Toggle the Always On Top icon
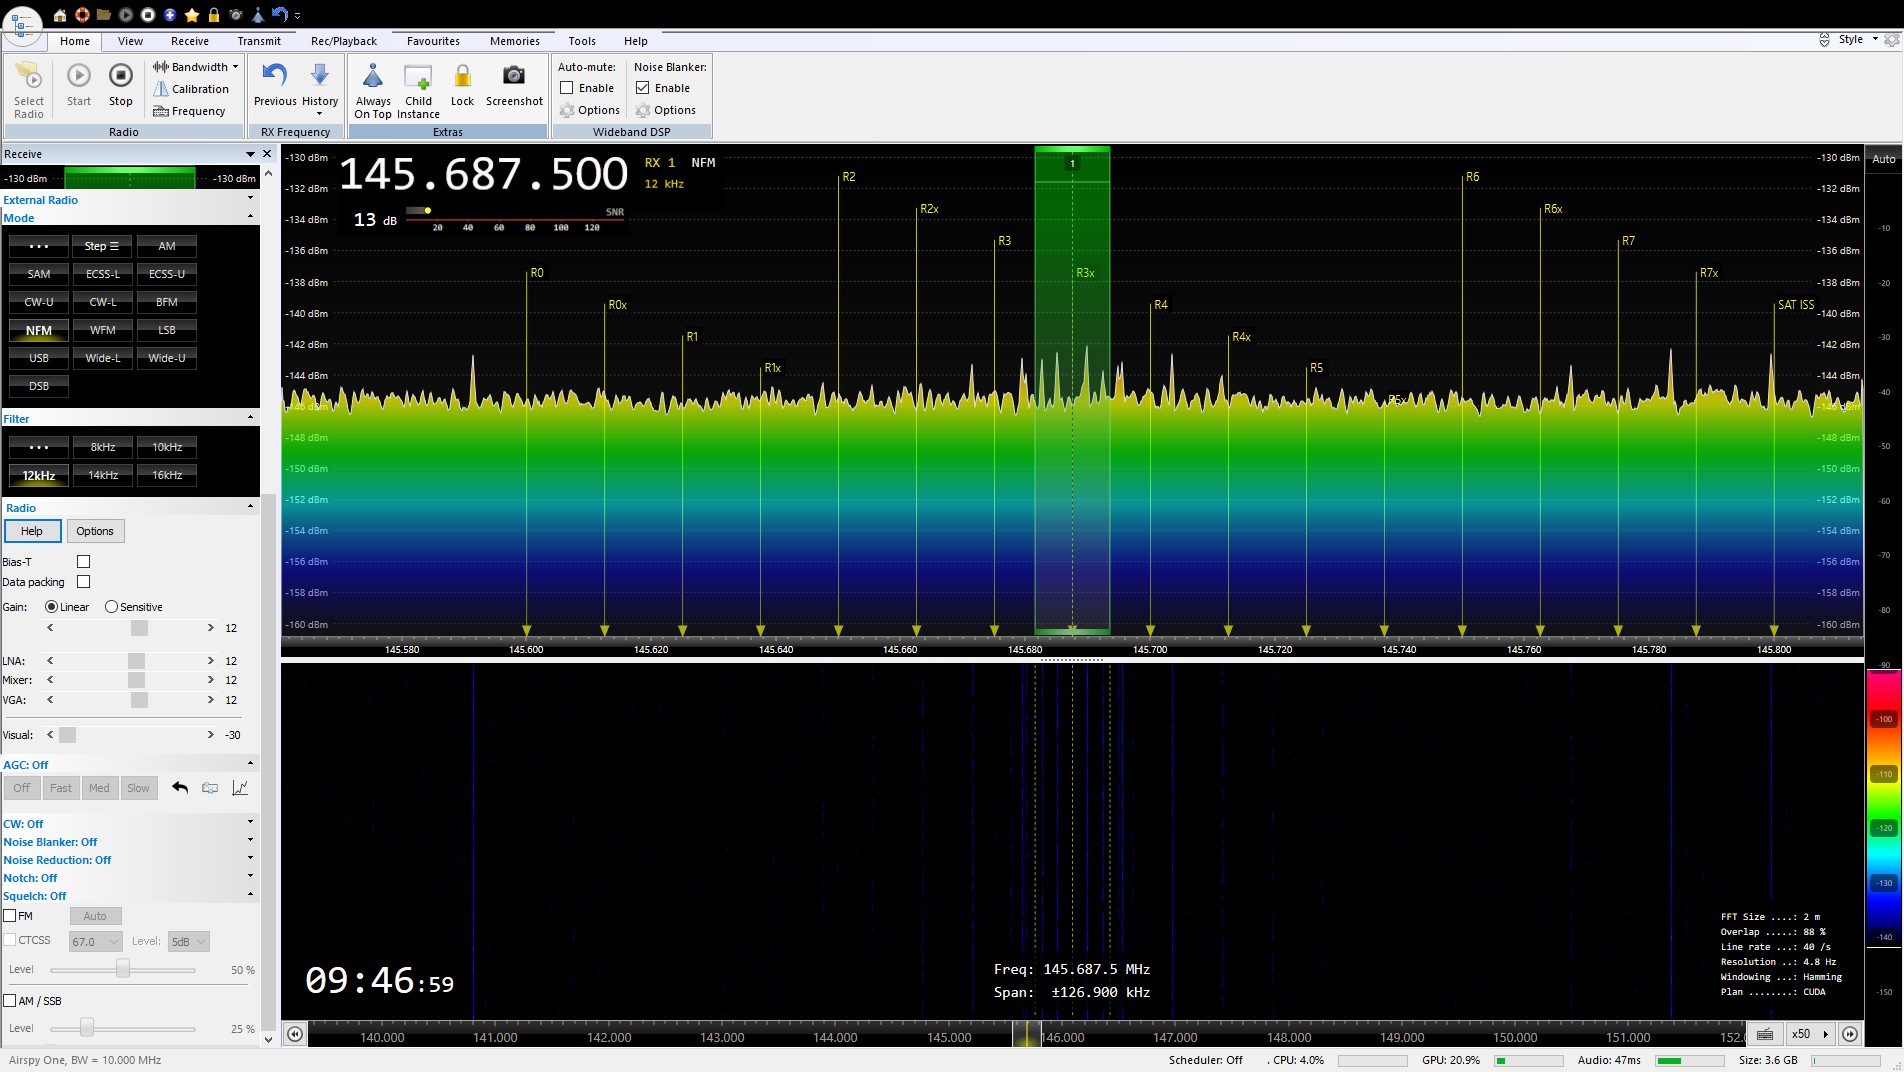Image resolution: width=1904 pixels, height=1072 pixels. (x=372, y=77)
